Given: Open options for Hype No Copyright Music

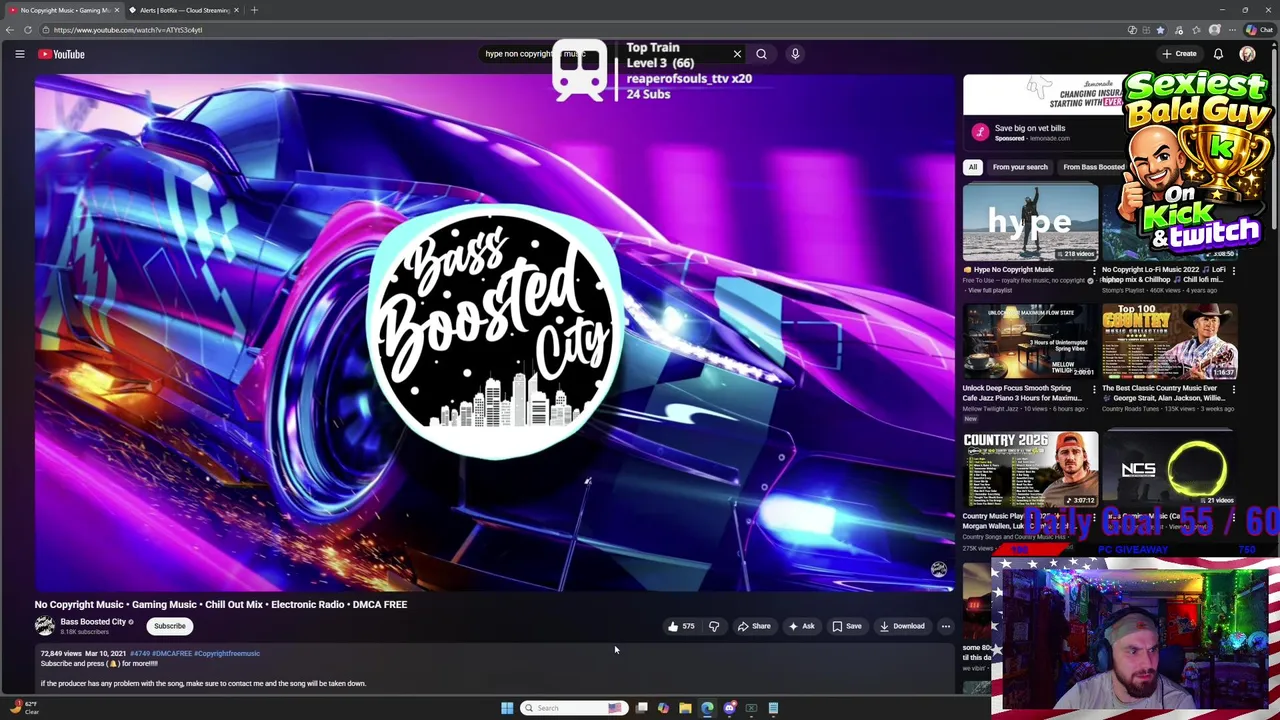Looking at the screenshot, I should pos(1093,270).
